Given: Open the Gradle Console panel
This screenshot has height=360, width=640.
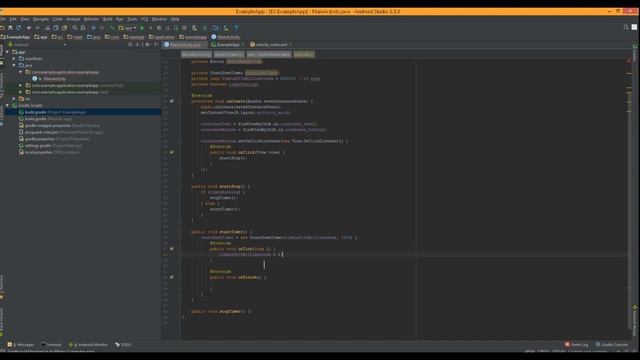Looking at the screenshot, I should click(x=611, y=344).
